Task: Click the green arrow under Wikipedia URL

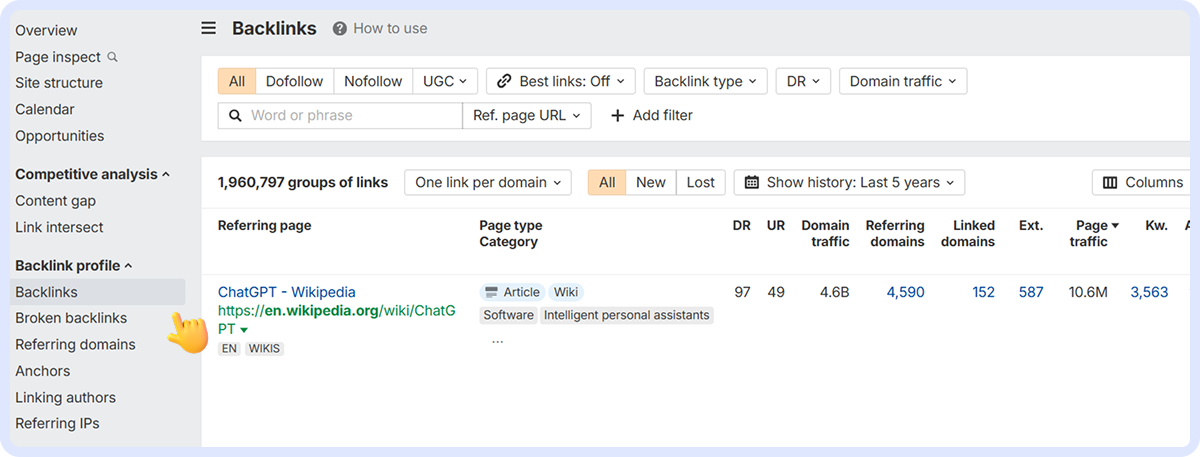Action: pyautogui.click(x=244, y=329)
